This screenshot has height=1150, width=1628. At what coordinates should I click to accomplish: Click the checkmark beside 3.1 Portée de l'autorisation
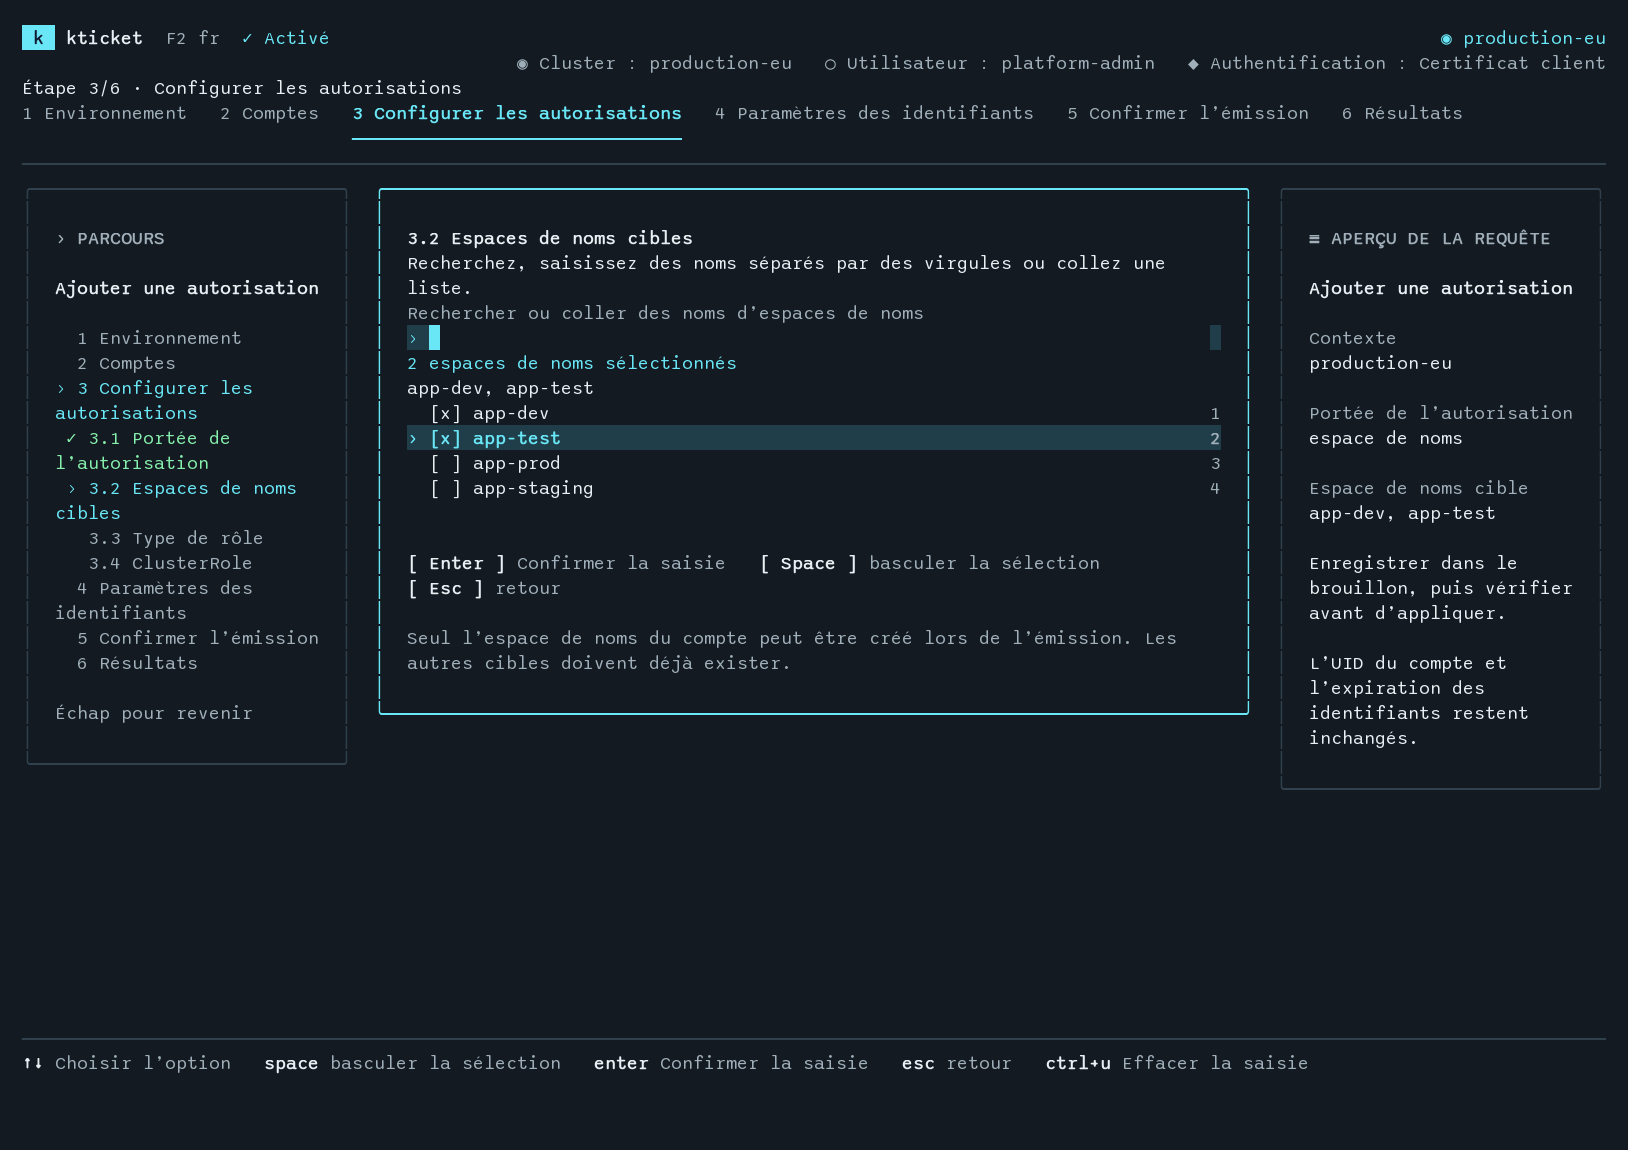(x=71, y=438)
